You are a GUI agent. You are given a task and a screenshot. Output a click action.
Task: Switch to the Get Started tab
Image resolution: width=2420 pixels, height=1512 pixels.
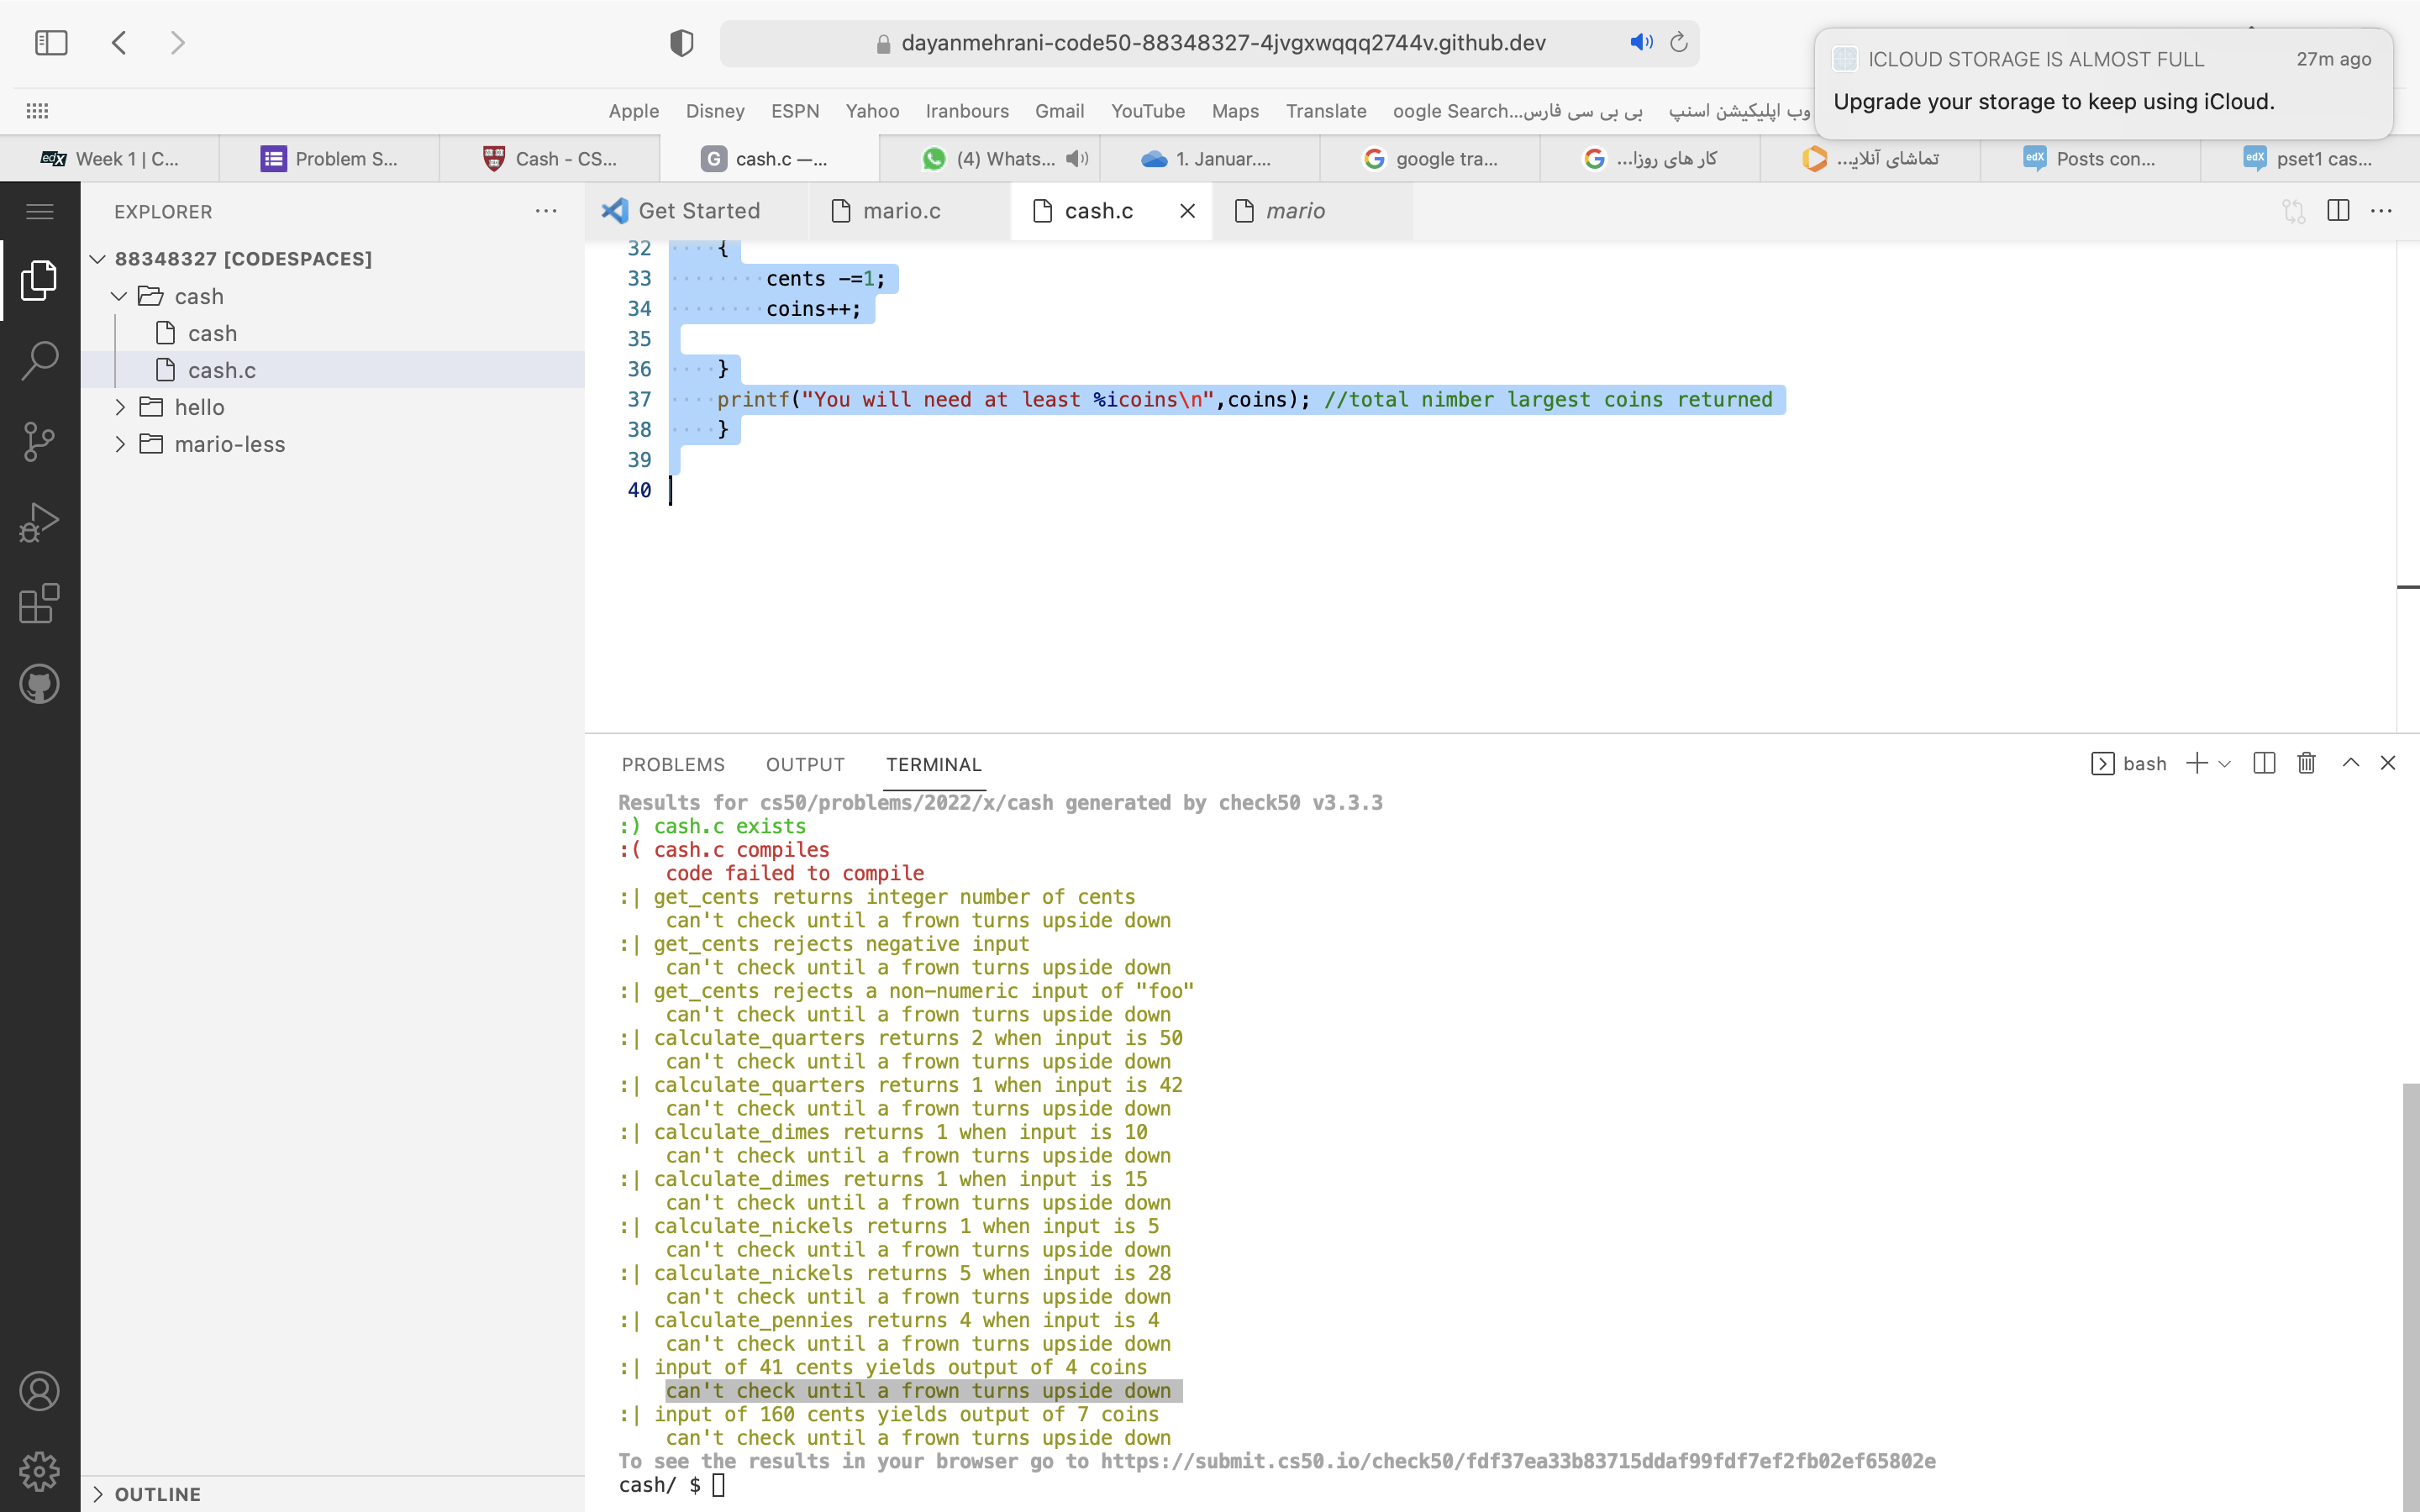(698, 211)
